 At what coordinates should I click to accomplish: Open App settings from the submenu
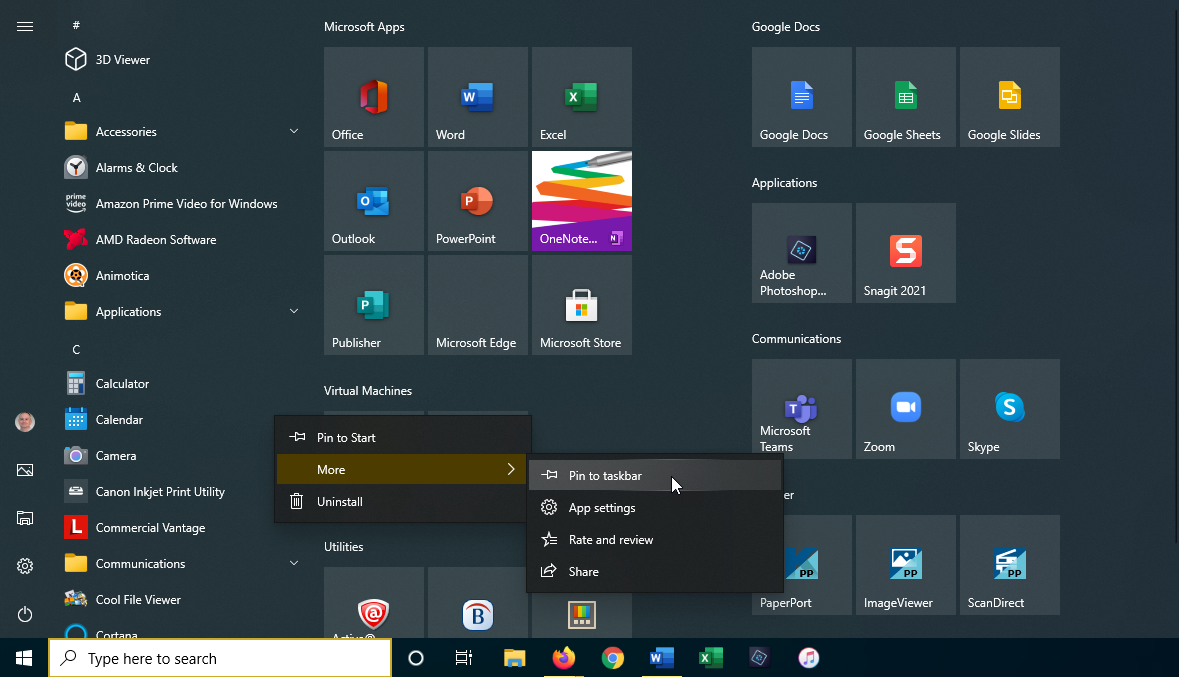pyautogui.click(x=654, y=508)
